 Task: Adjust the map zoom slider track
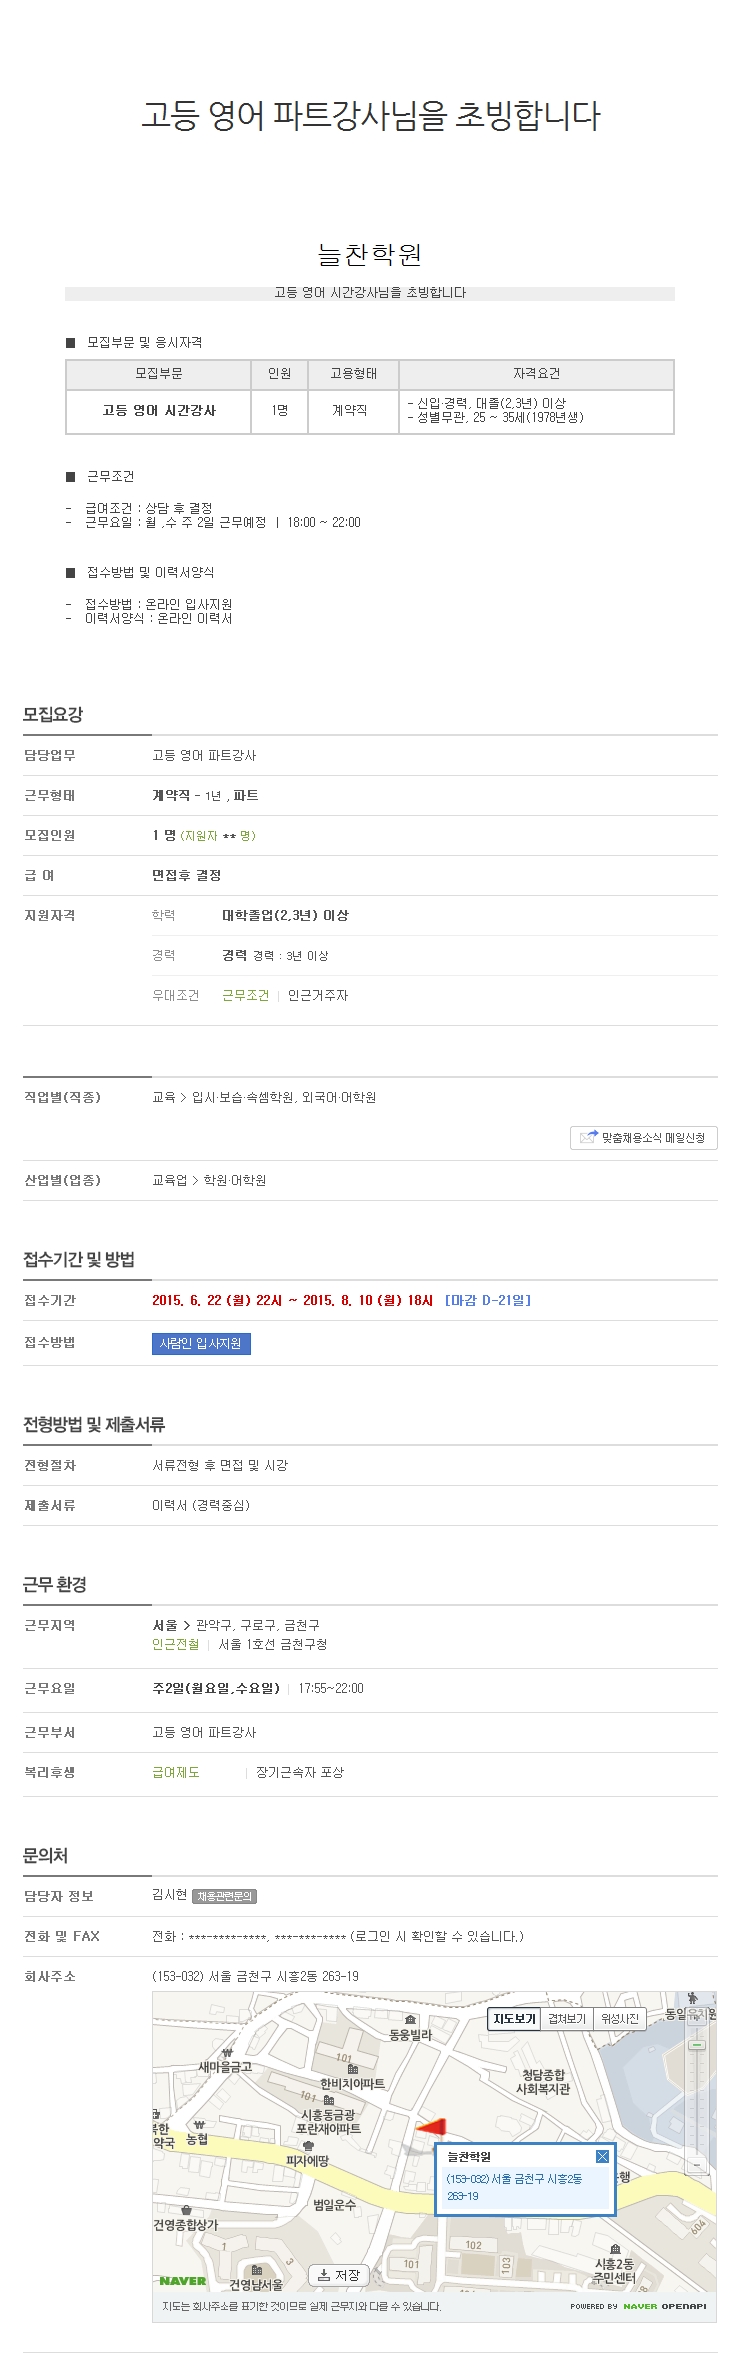pyautogui.click(x=697, y=2100)
